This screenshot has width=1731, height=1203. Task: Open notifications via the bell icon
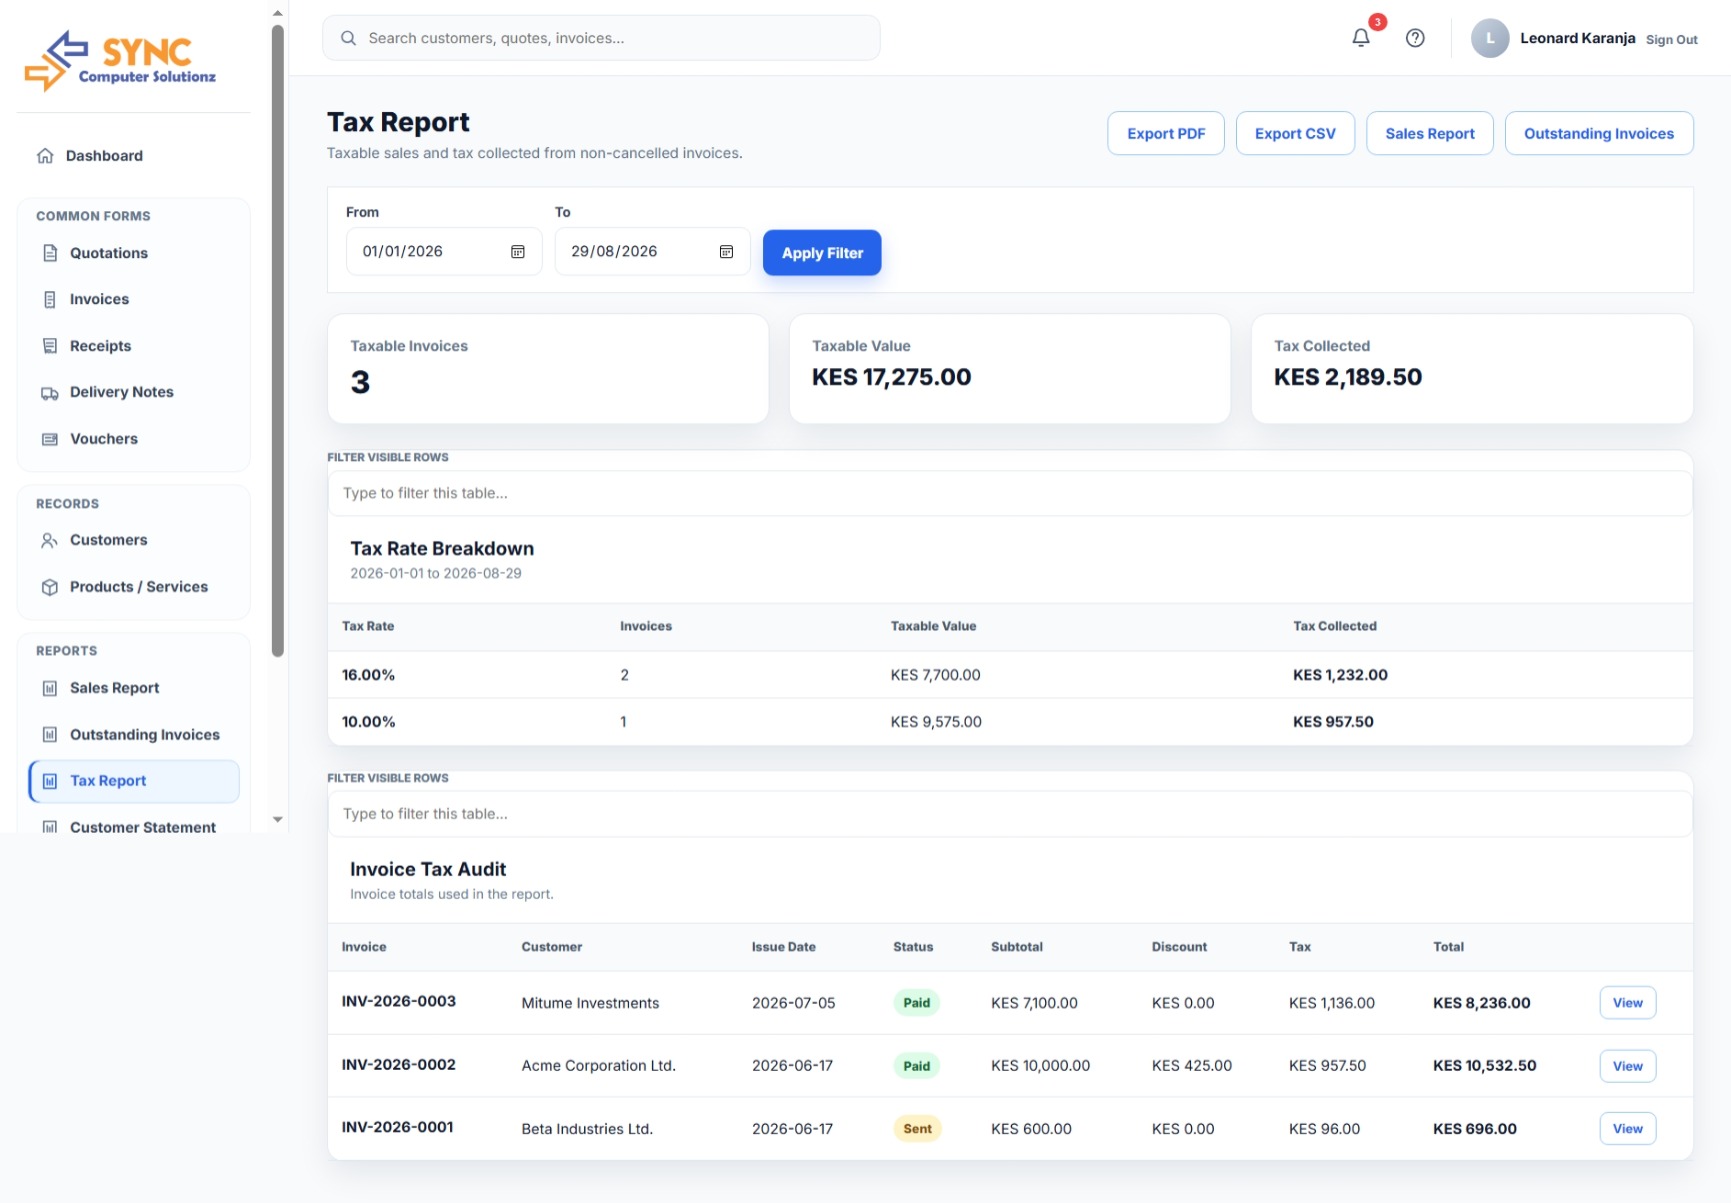[x=1361, y=38]
